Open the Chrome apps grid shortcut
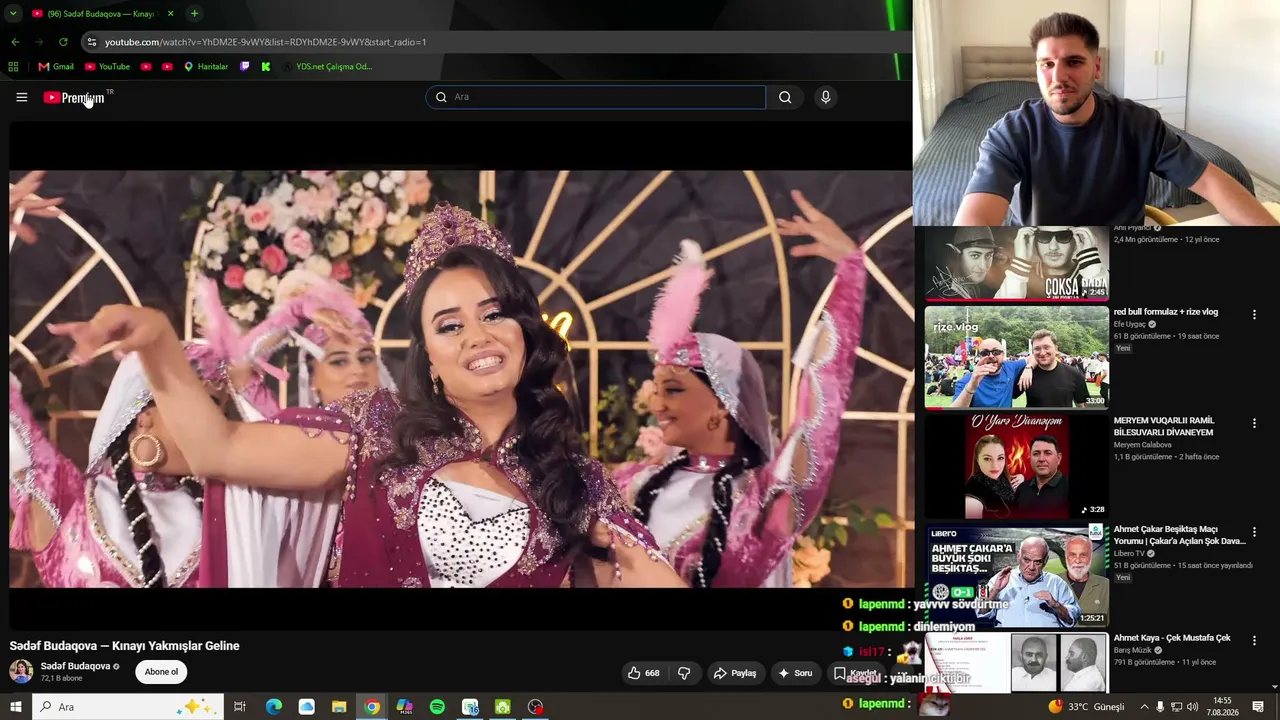 13,67
